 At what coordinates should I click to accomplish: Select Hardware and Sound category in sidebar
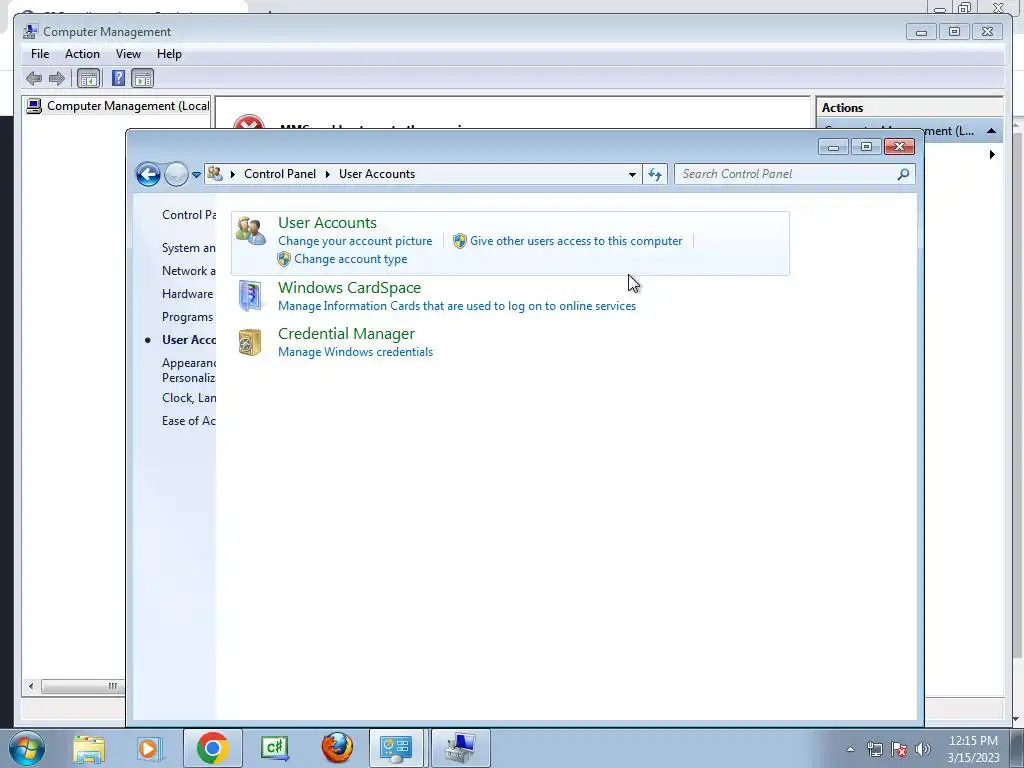tap(188, 294)
